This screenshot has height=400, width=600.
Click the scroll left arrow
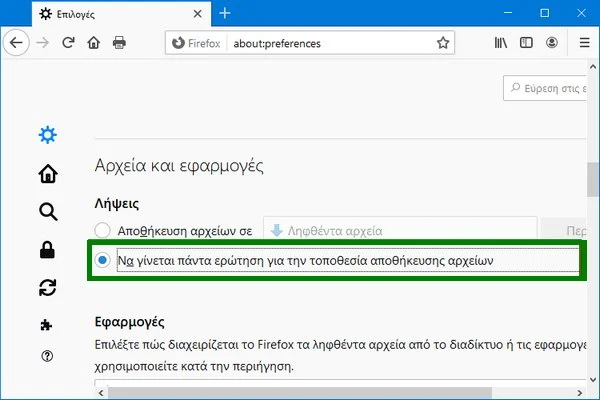(x=101, y=393)
